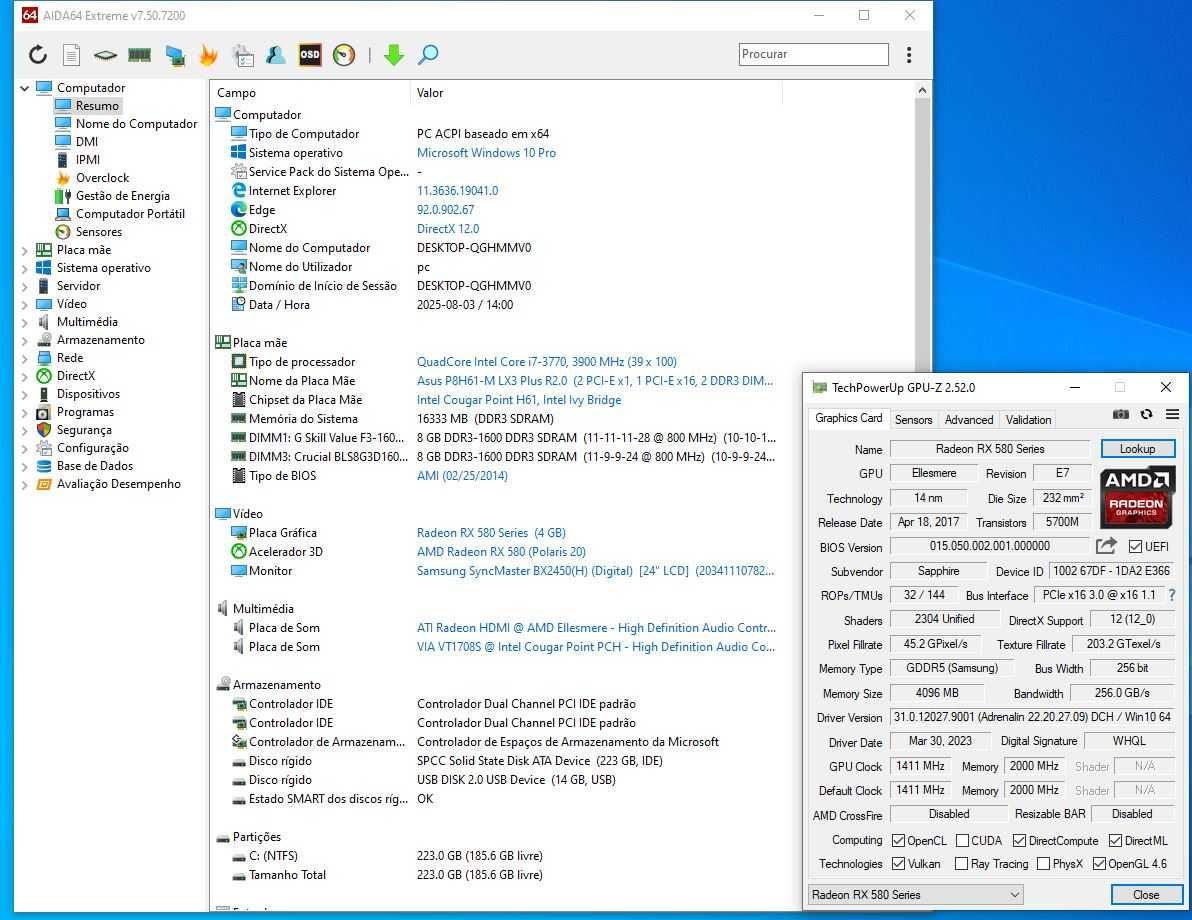Open the Radeon RX 580 Series dropdown
Image resolution: width=1192 pixels, height=920 pixels.
915,895
